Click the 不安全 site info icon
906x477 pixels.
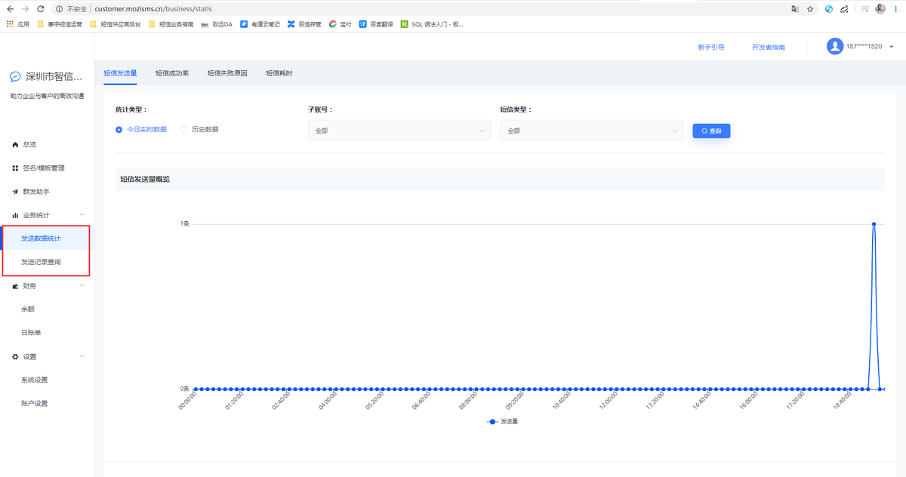pyautogui.click(x=60, y=9)
